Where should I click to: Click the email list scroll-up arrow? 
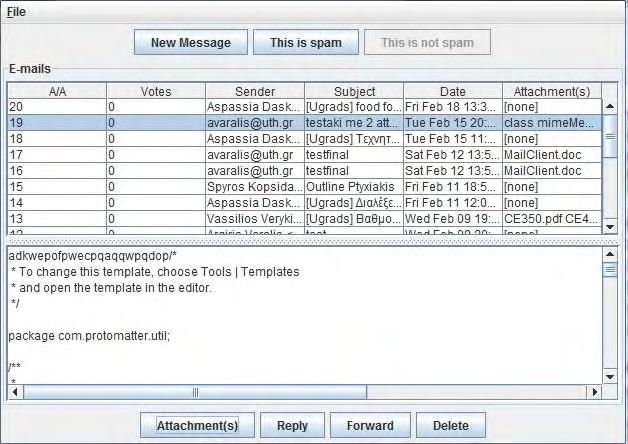click(610, 106)
